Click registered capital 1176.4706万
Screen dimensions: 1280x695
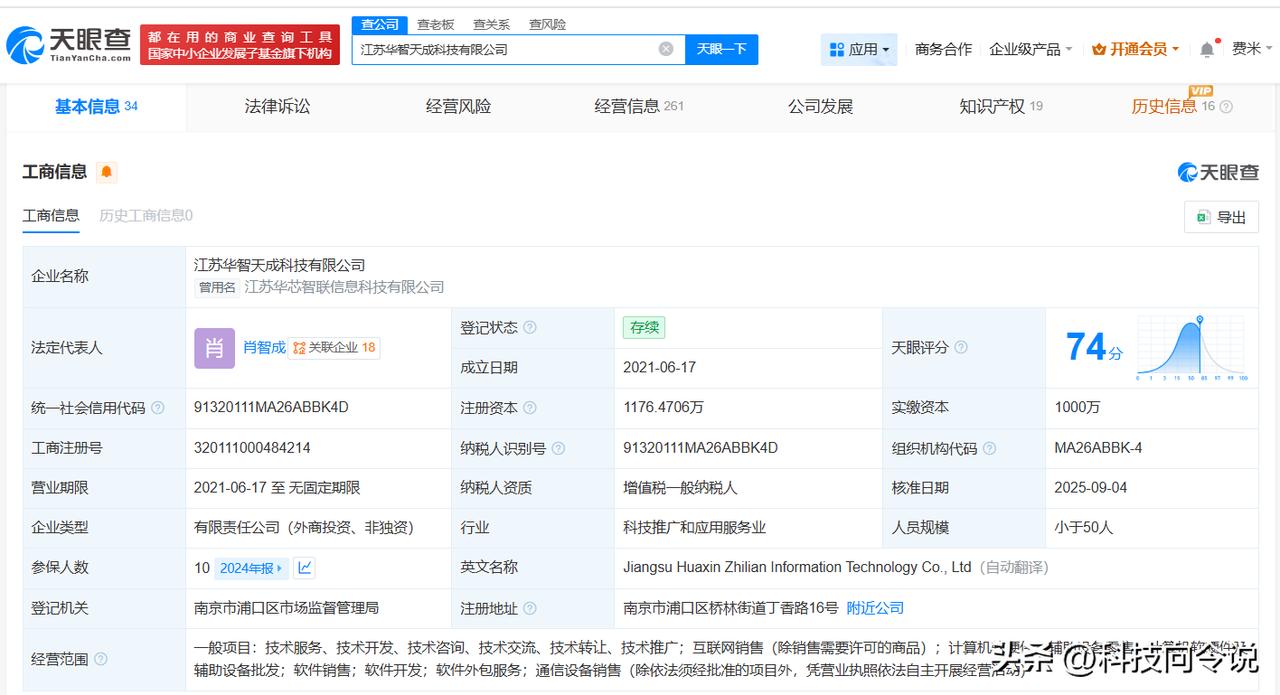tap(663, 407)
